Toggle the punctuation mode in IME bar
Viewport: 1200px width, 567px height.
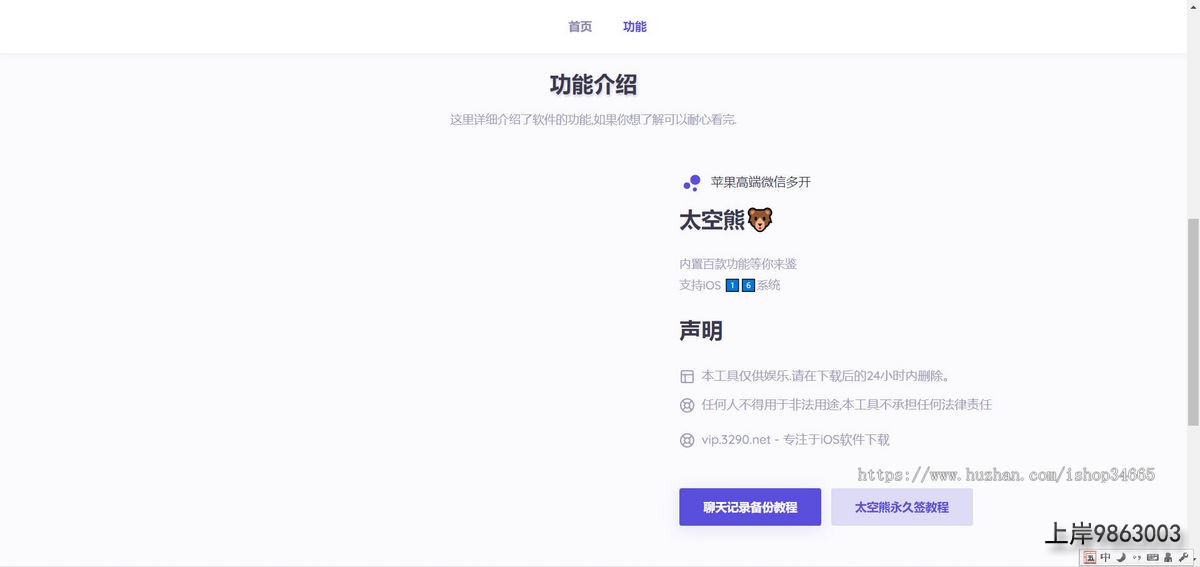click(1136, 557)
